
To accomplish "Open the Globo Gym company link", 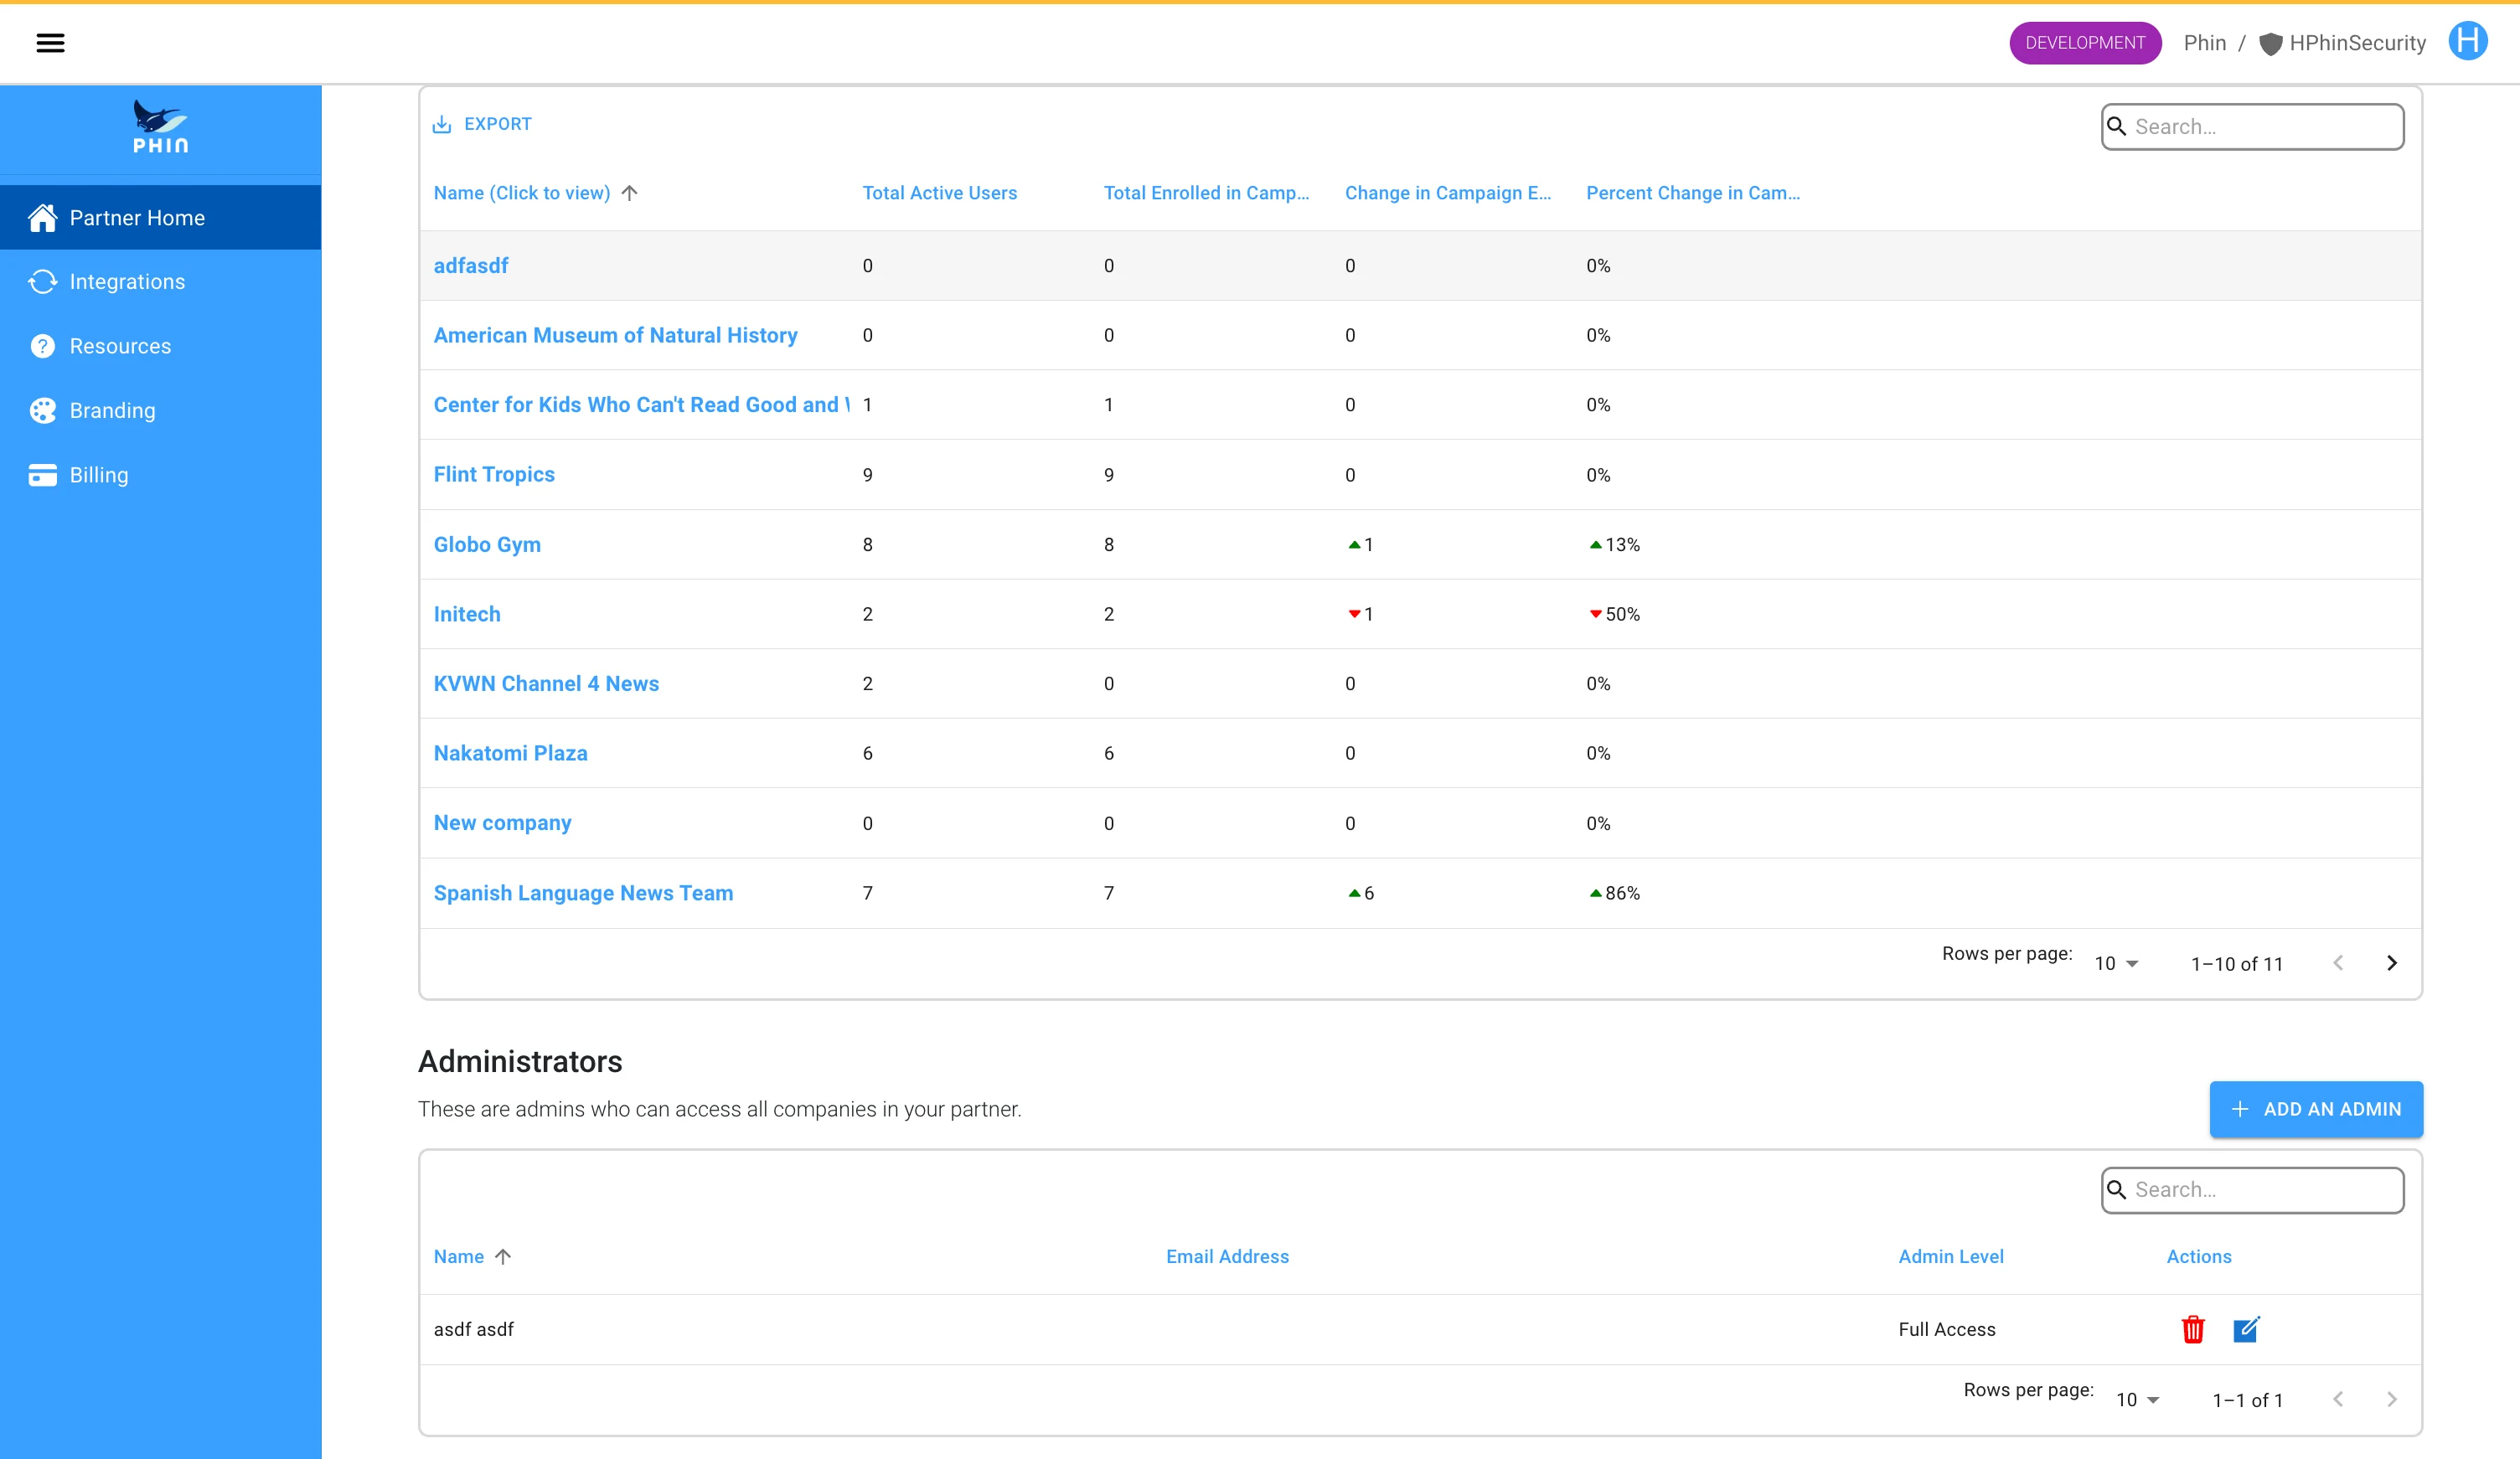I will coord(487,545).
